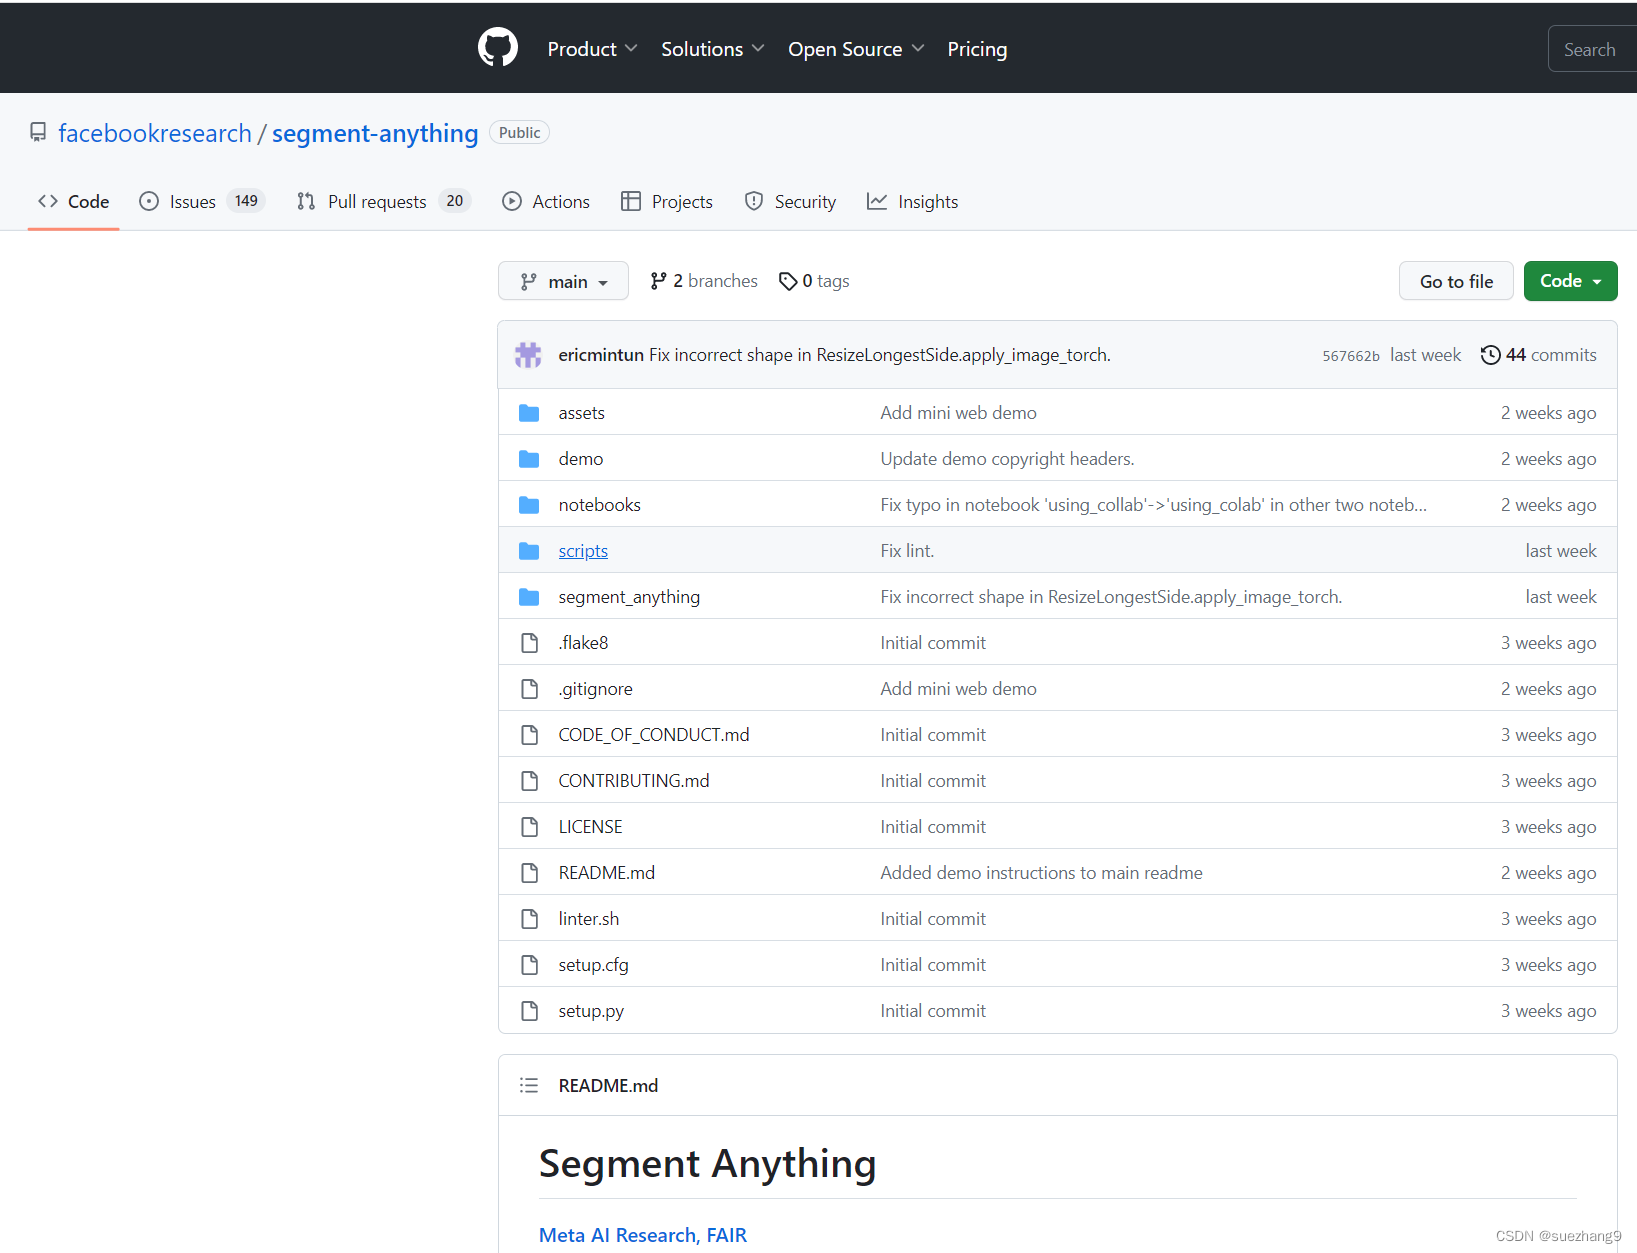View the 2 branches link
The width and height of the screenshot is (1637, 1253).
pos(704,281)
